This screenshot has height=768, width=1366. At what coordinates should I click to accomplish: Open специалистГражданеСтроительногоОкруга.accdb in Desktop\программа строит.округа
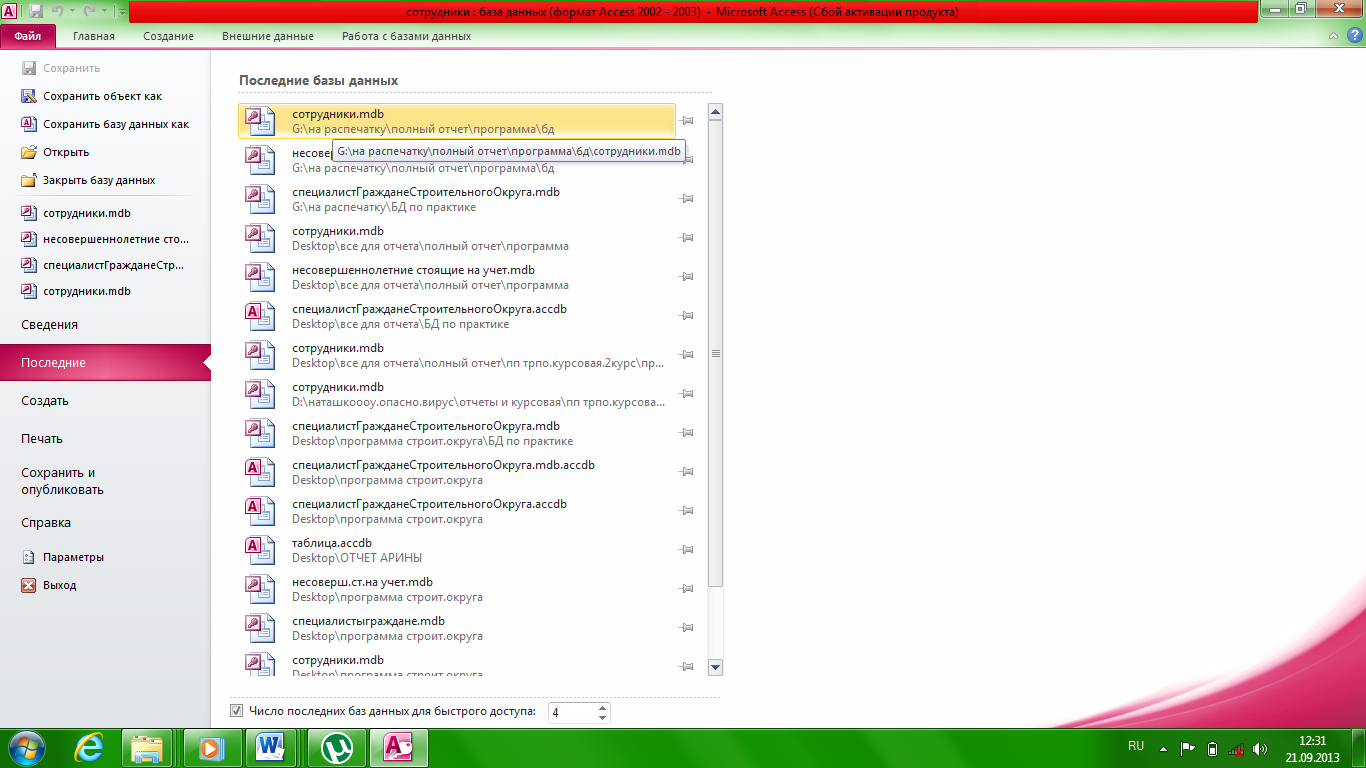click(457, 511)
